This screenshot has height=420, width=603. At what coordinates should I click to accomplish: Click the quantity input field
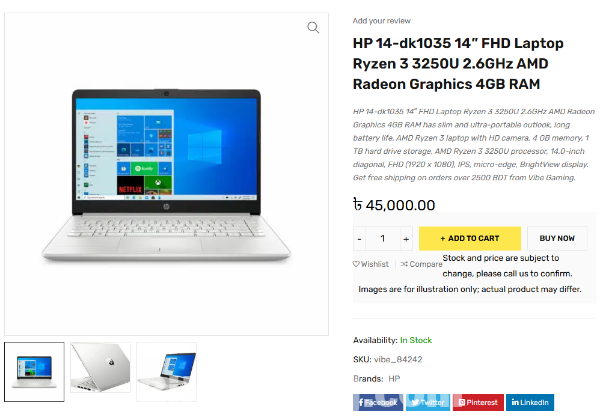(x=383, y=239)
